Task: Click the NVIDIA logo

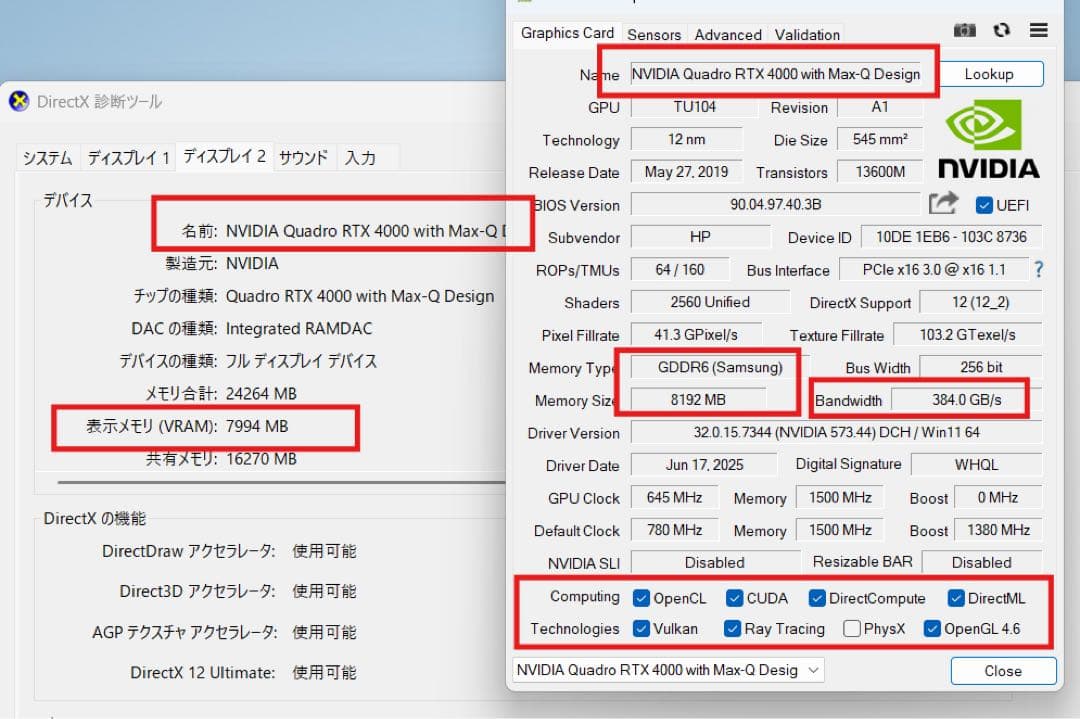Action: pyautogui.click(x=988, y=135)
